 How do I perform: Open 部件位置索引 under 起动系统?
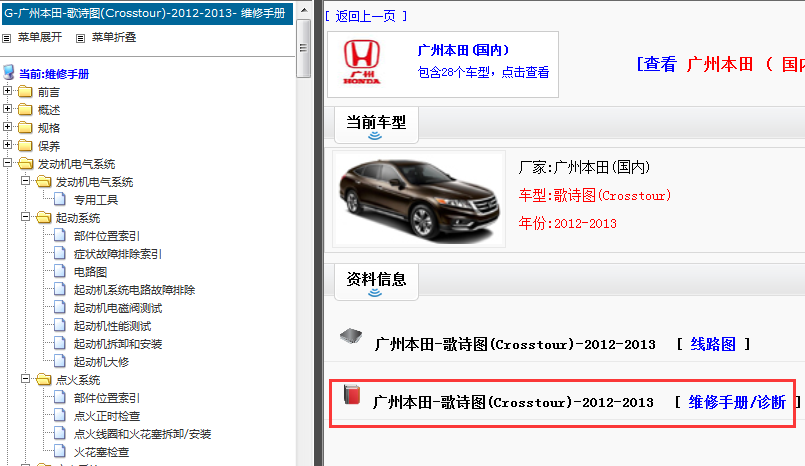coord(107,236)
